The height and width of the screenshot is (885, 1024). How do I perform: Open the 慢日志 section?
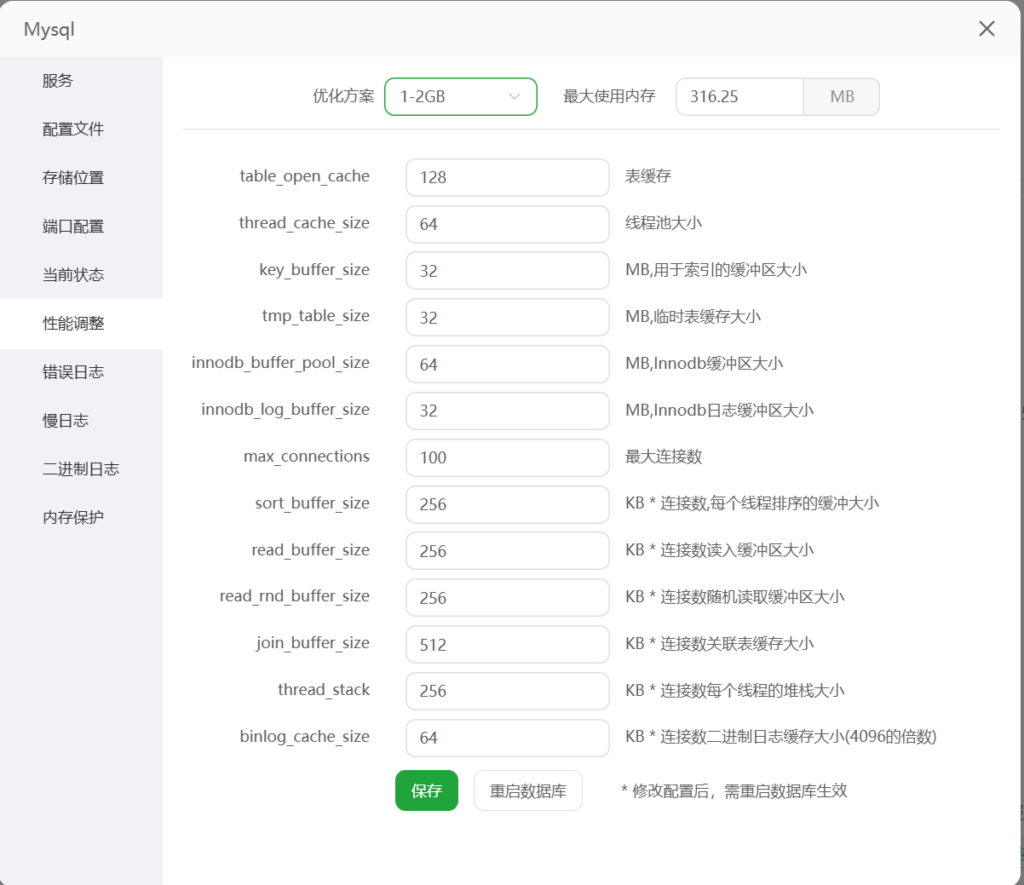pyautogui.click(x=65, y=420)
